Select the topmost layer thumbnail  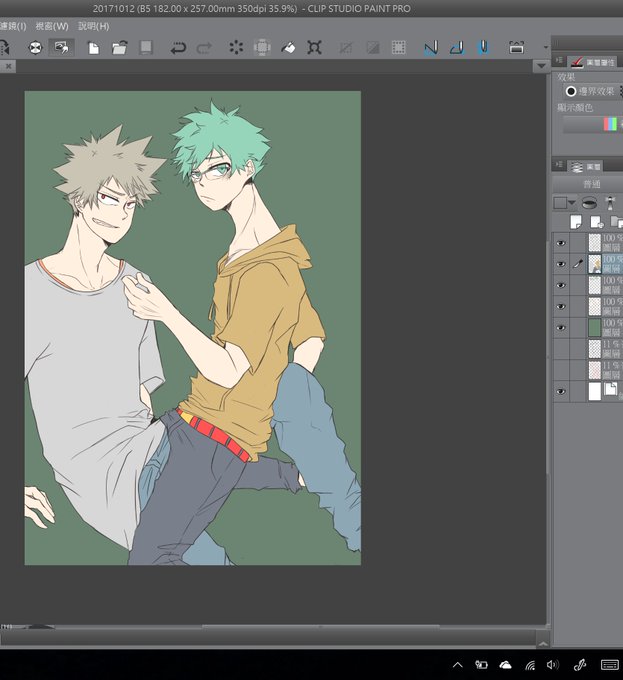(594, 243)
